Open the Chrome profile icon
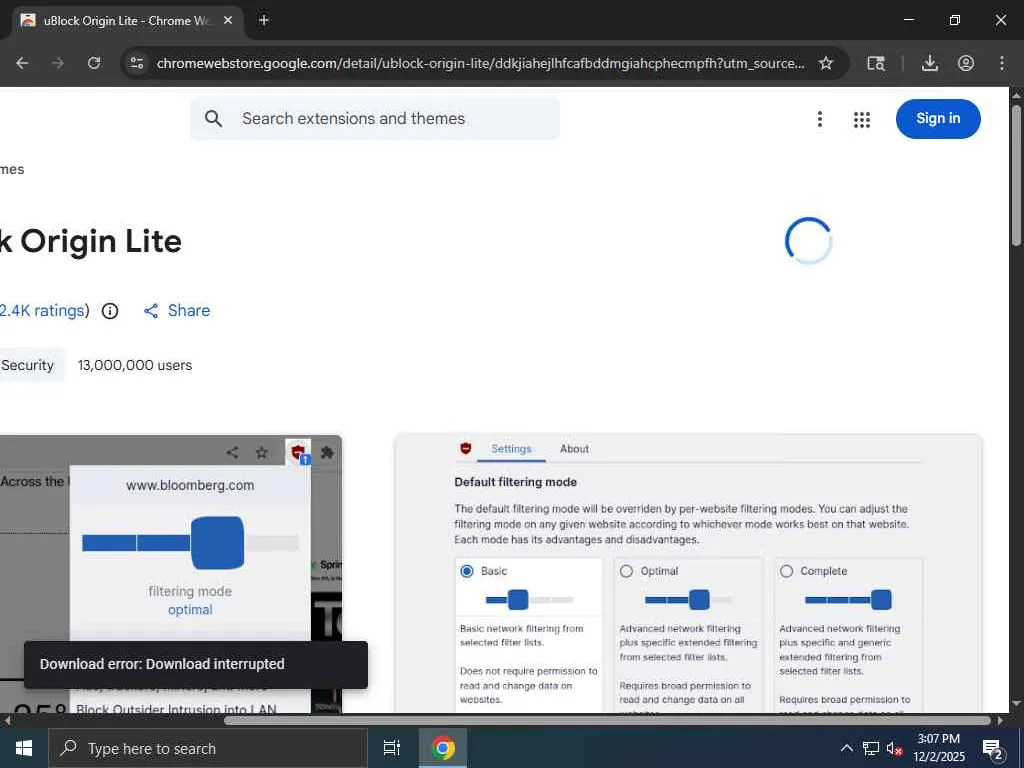This screenshot has height=768, width=1024. [x=966, y=63]
